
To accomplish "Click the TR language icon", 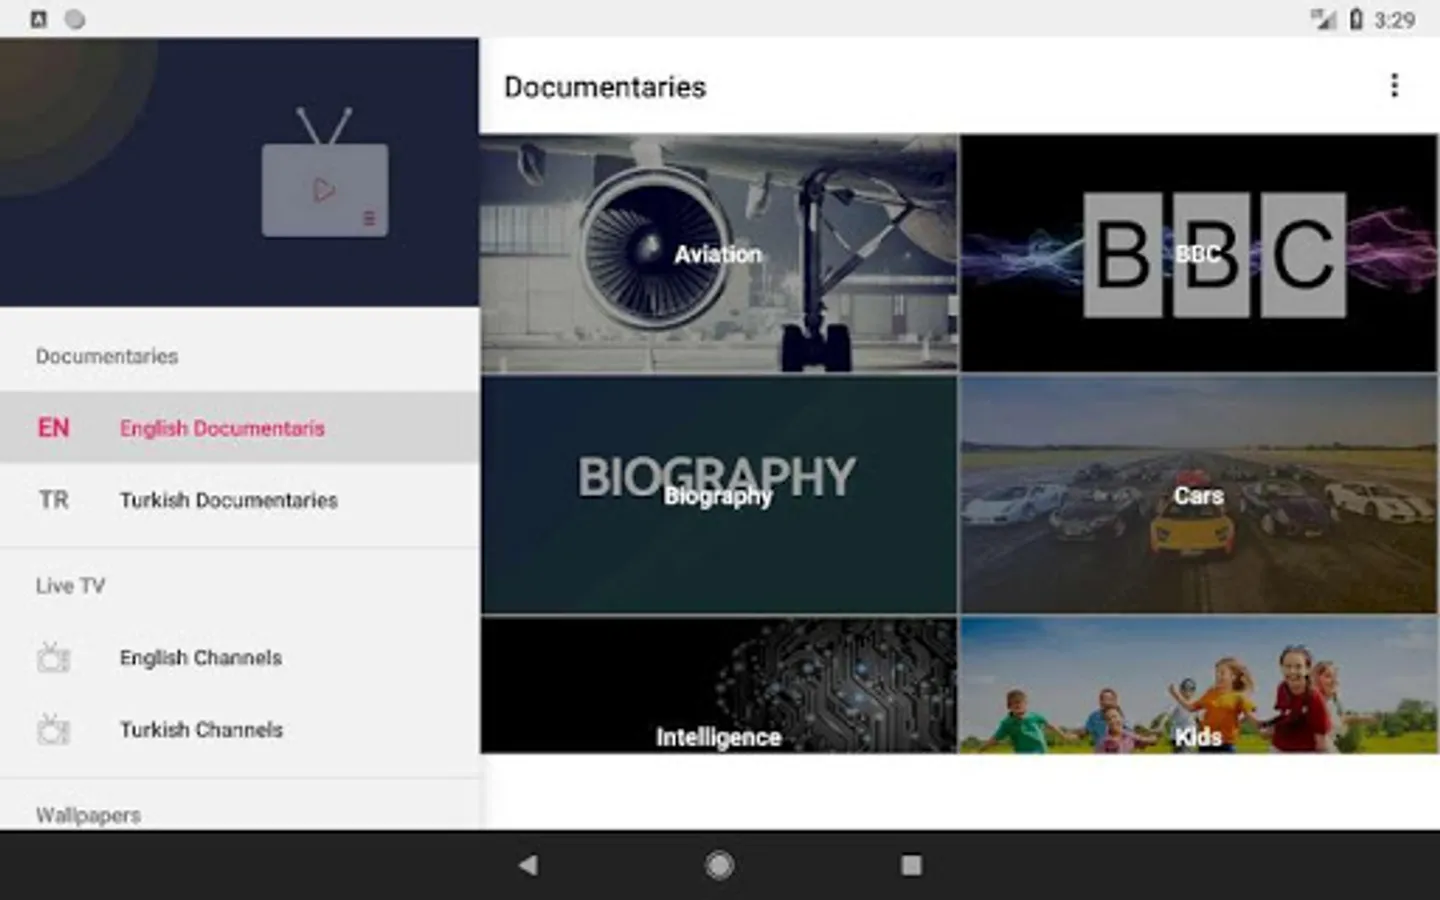I will 54,500.
